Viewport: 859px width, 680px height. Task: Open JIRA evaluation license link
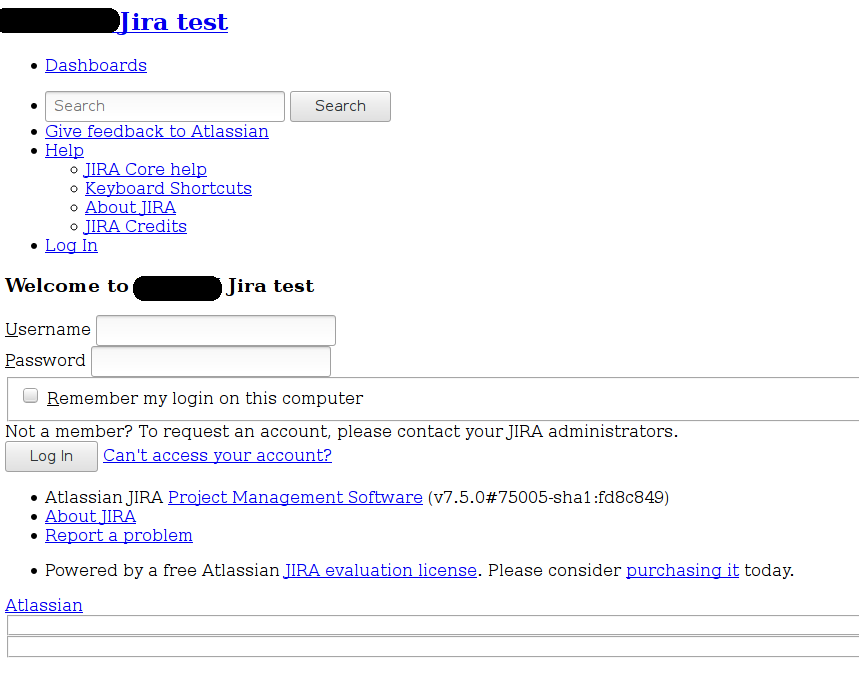click(x=381, y=570)
